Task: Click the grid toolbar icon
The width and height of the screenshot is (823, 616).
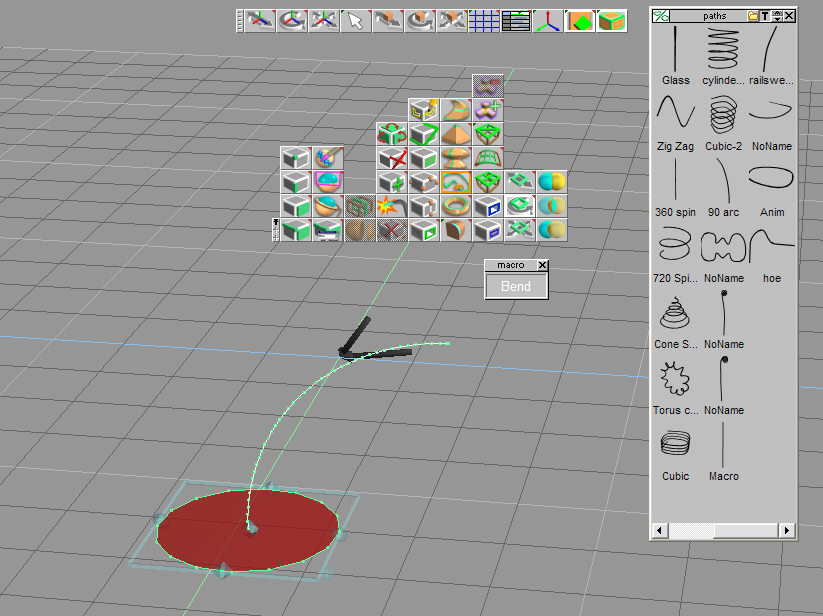Action: tap(484, 20)
